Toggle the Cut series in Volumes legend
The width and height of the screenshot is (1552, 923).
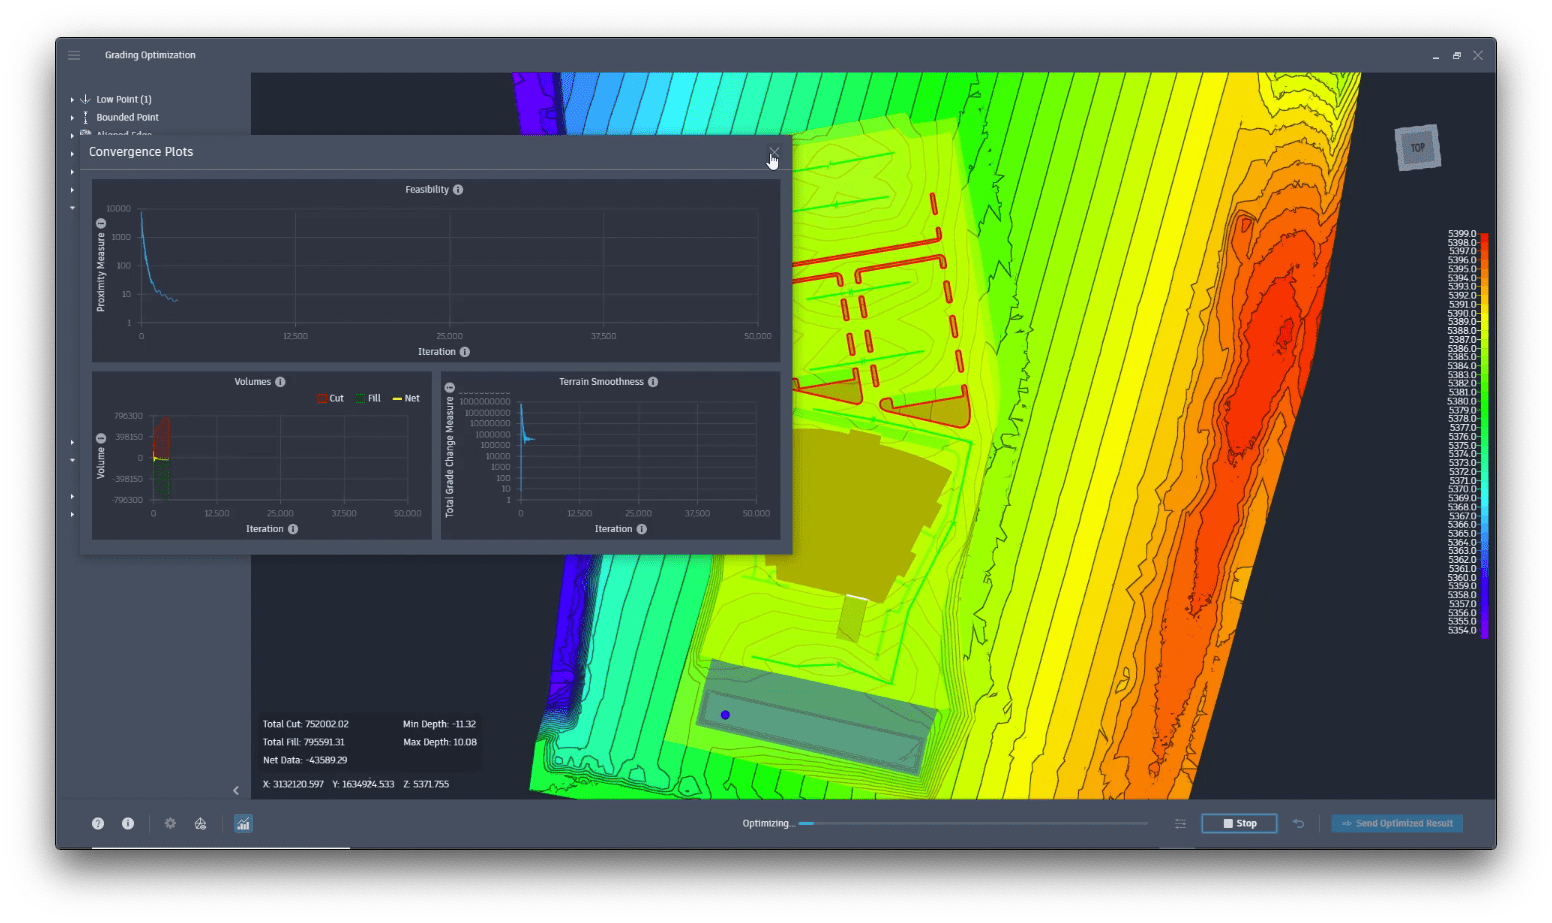tap(330, 399)
